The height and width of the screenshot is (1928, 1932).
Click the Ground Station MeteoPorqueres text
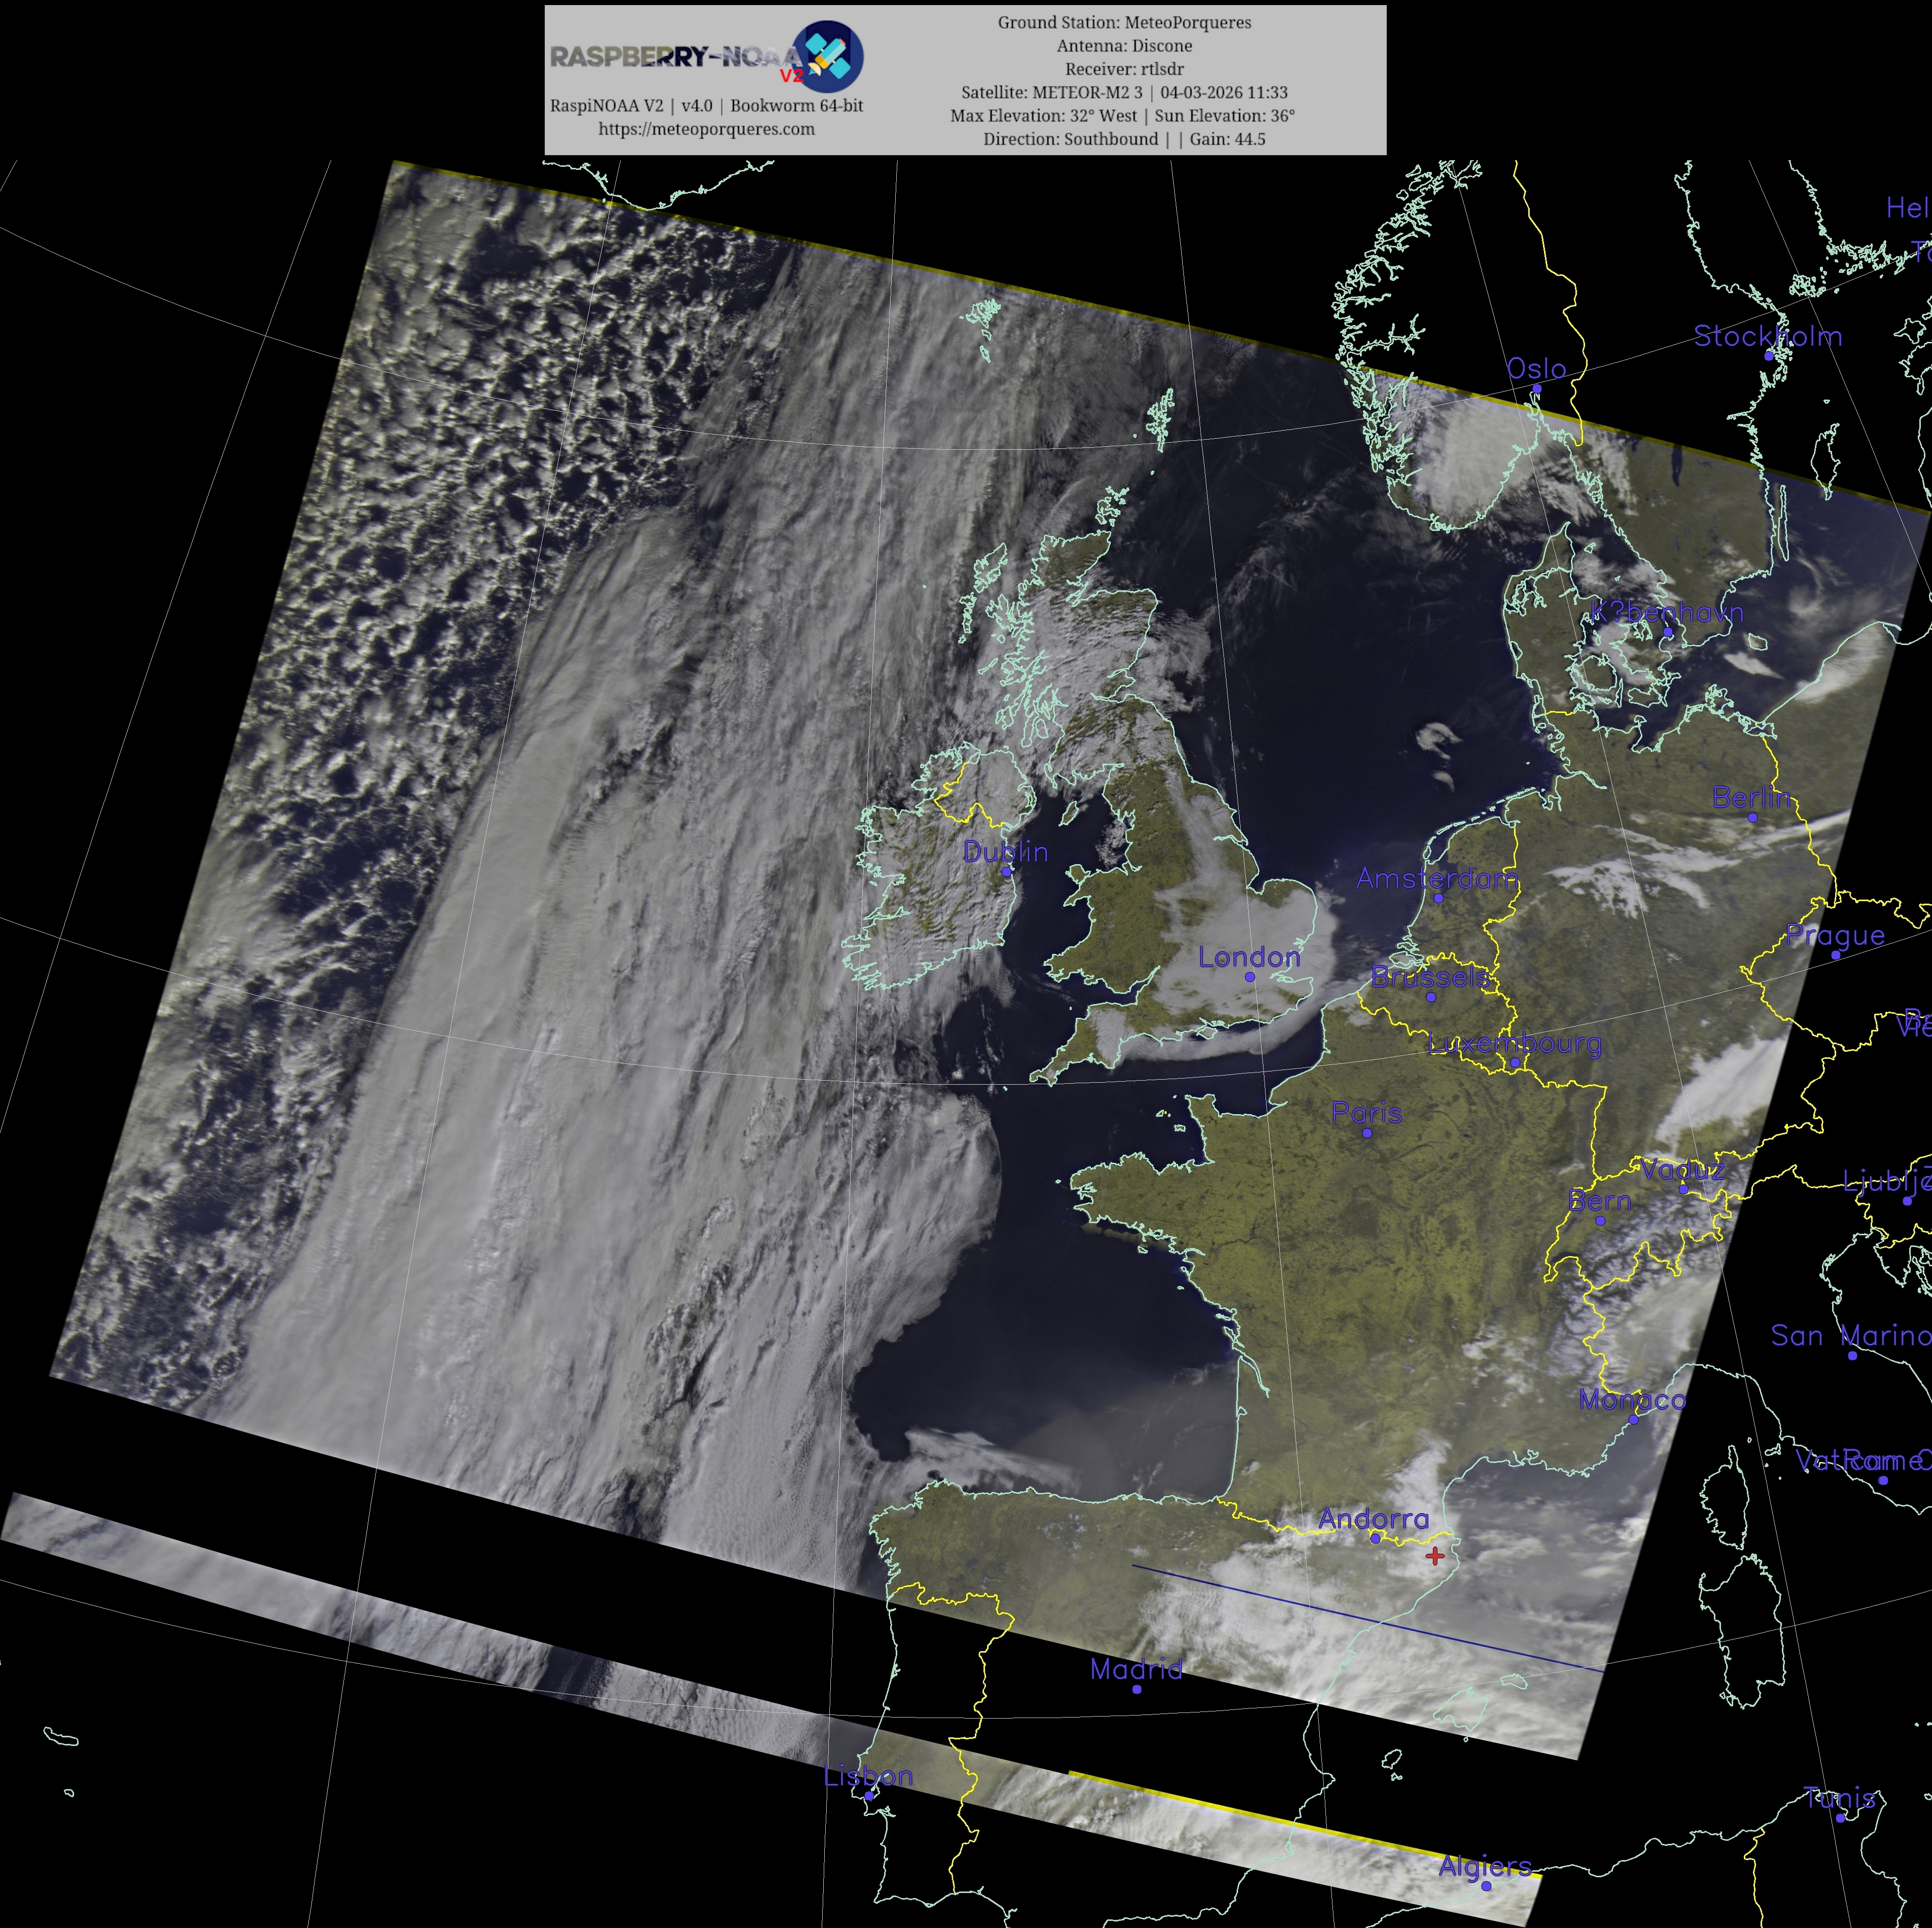[1124, 22]
